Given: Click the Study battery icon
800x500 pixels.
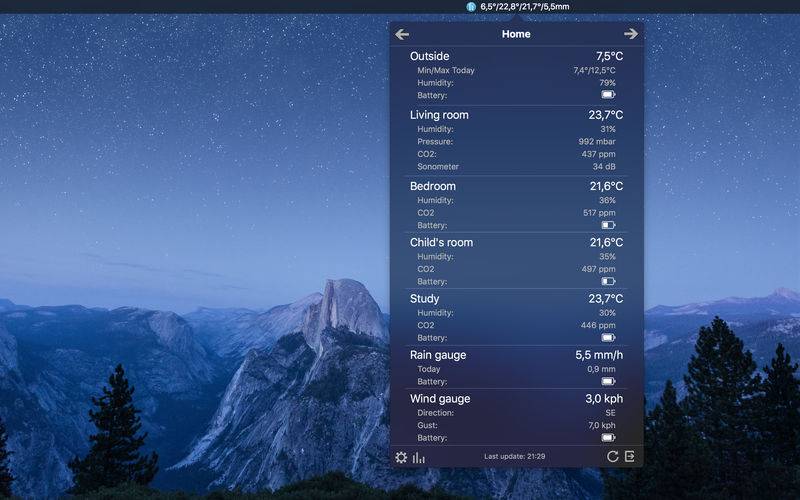Looking at the screenshot, I should click(x=608, y=337).
